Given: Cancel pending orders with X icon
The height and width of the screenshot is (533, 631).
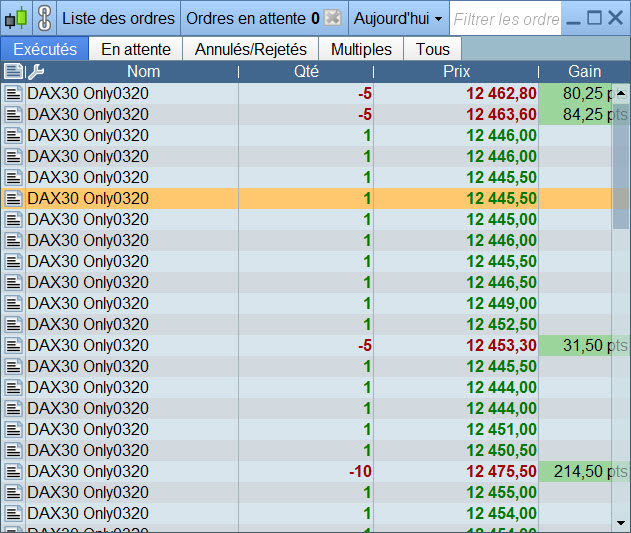Looking at the screenshot, I should pyautogui.click(x=332, y=18).
